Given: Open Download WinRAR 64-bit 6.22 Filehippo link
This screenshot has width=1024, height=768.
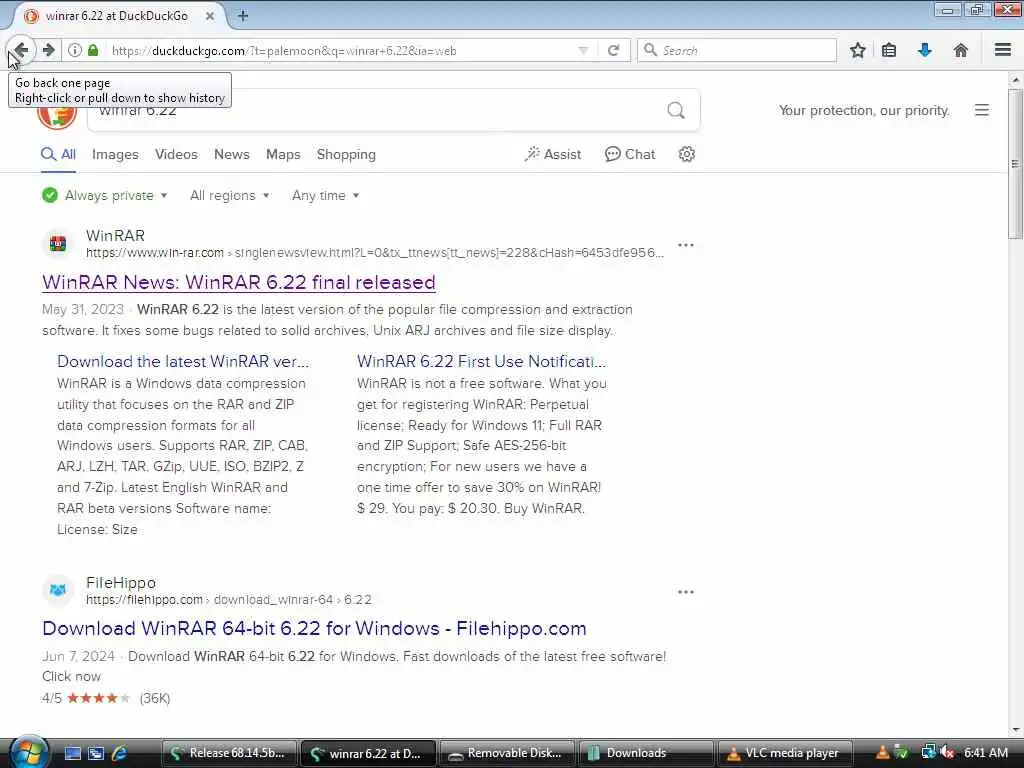Looking at the screenshot, I should pyautogui.click(x=314, y=628).
